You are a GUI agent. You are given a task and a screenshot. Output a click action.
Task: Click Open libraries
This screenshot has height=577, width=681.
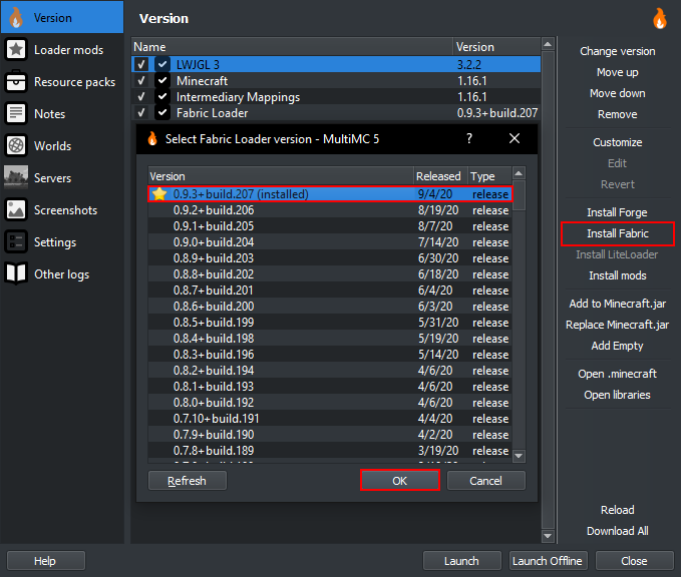pyautogui.click(x=618, y=395)
